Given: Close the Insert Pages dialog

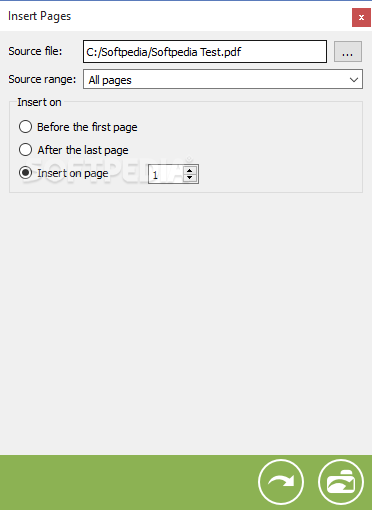Looking at the screenshot, I should (361, 18).
